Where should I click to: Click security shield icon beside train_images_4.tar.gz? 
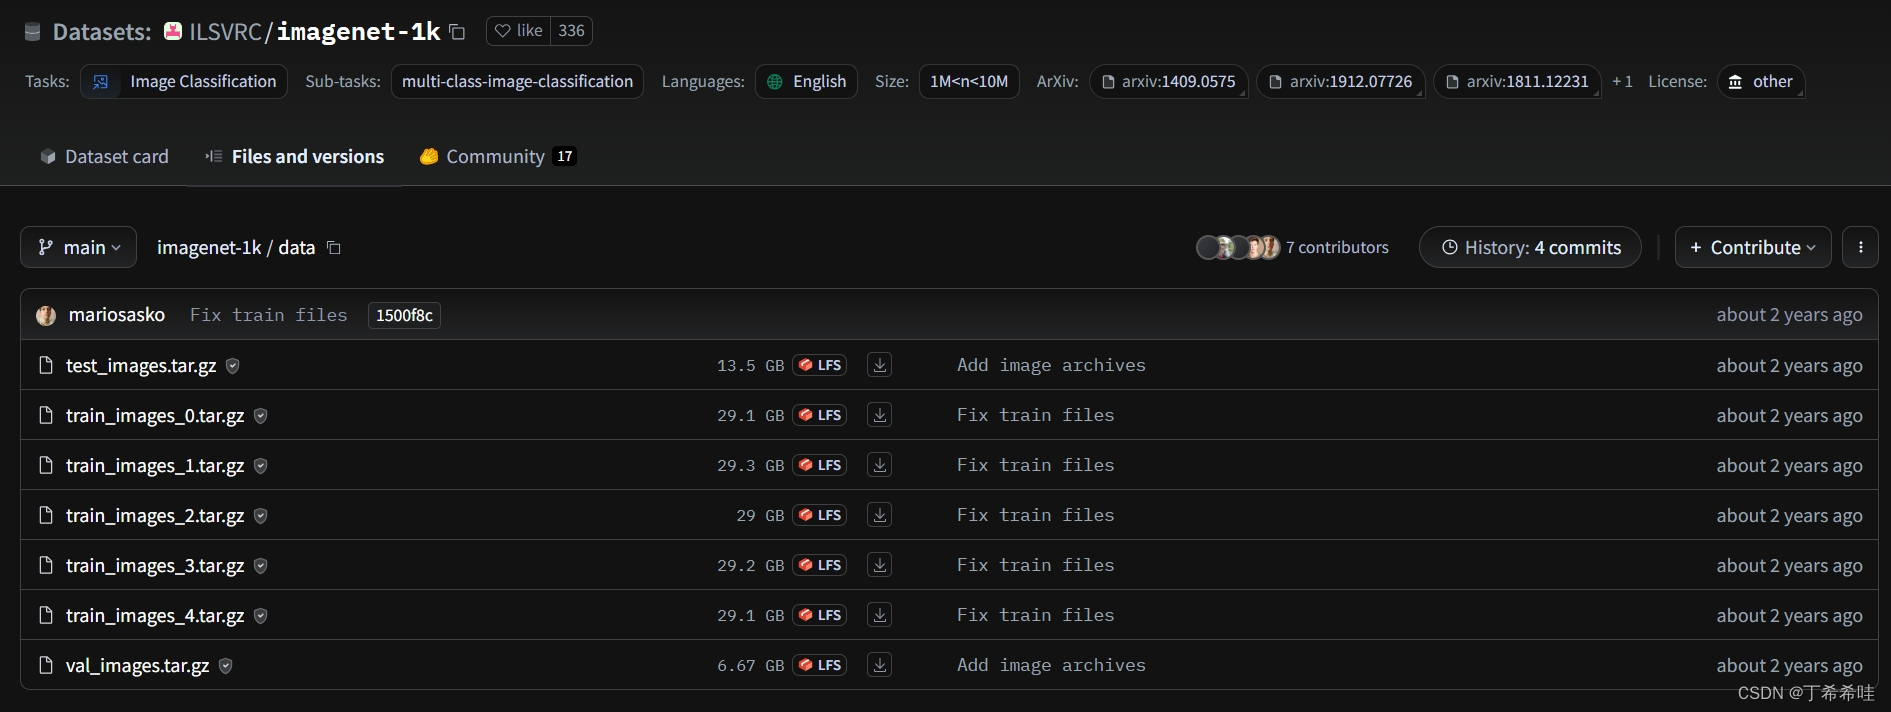261,616
